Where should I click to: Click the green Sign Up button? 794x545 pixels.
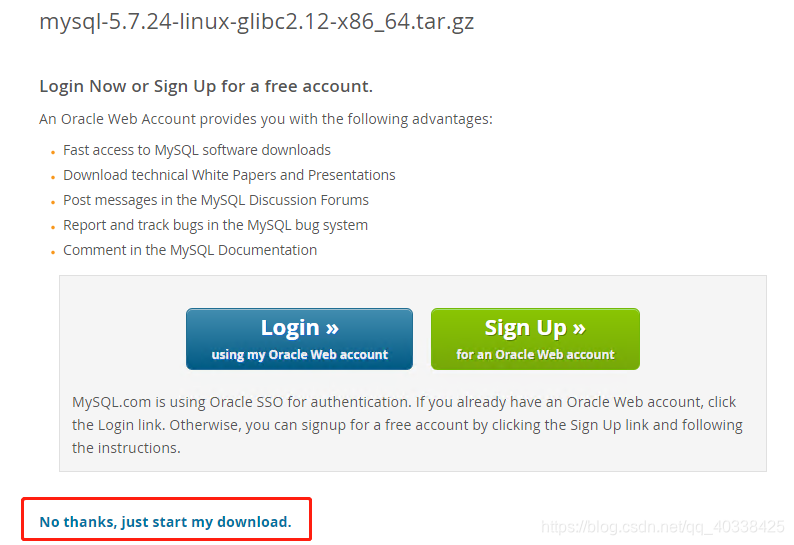(535, 339)
